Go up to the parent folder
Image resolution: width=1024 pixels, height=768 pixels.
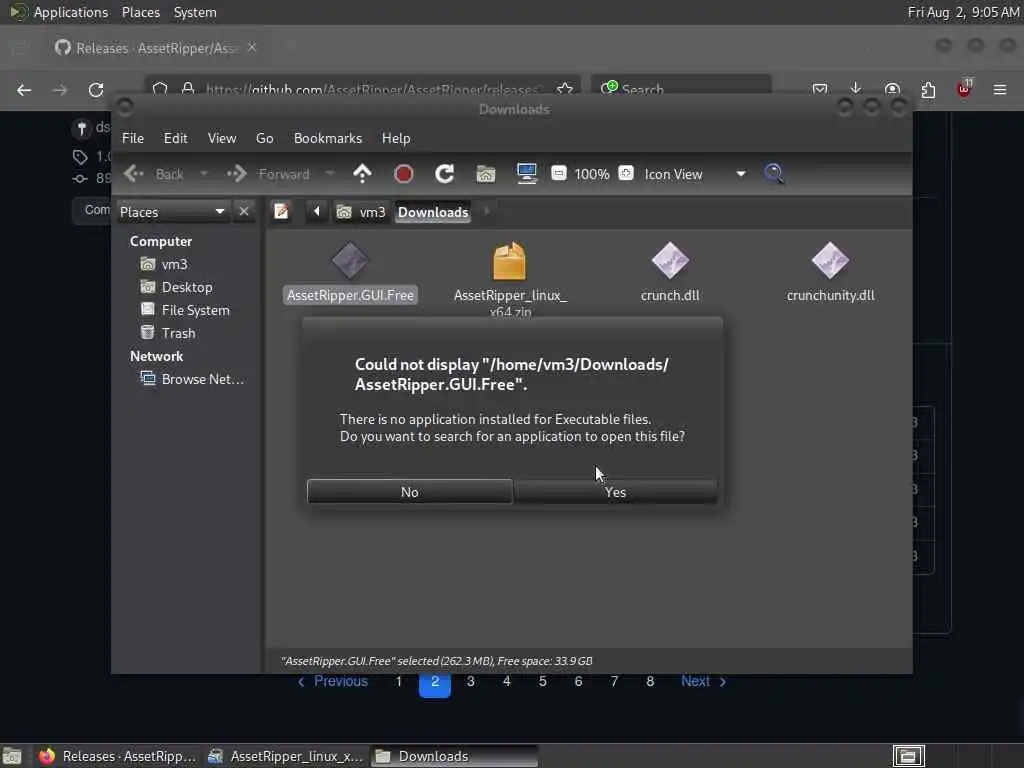coord(362,174)
